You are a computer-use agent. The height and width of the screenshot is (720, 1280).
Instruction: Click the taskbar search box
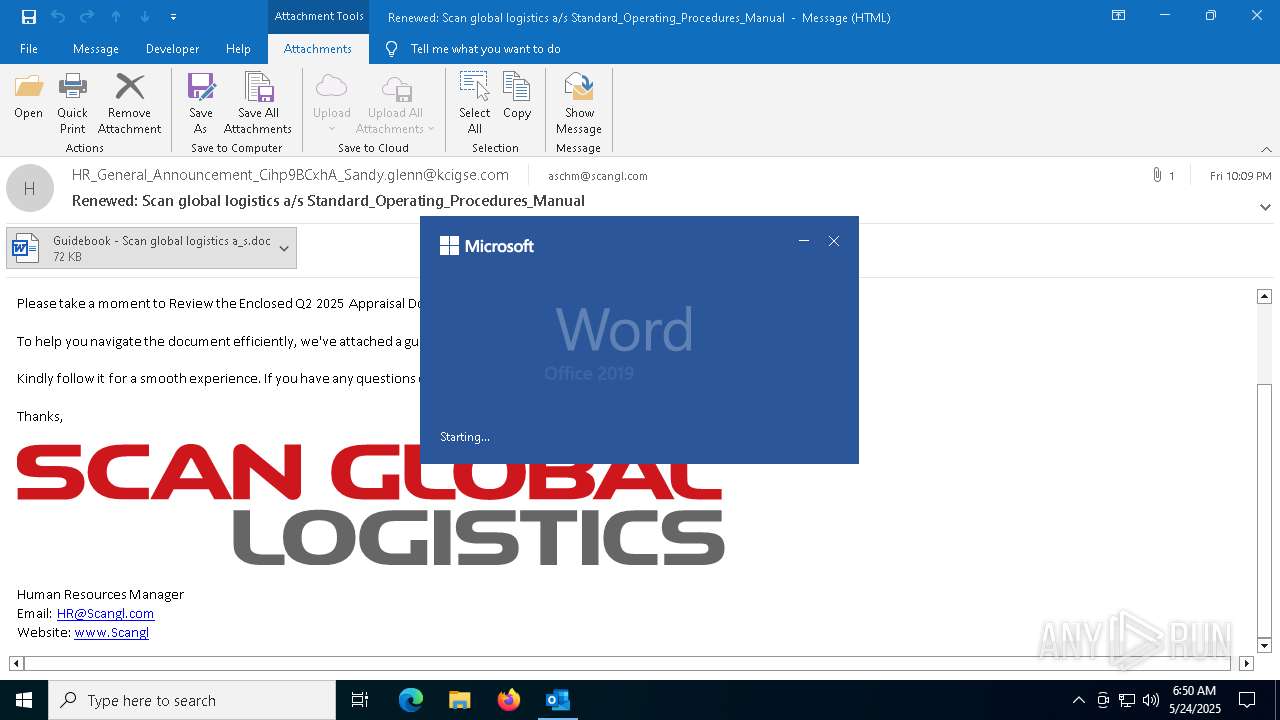click(x=192, y=700)
